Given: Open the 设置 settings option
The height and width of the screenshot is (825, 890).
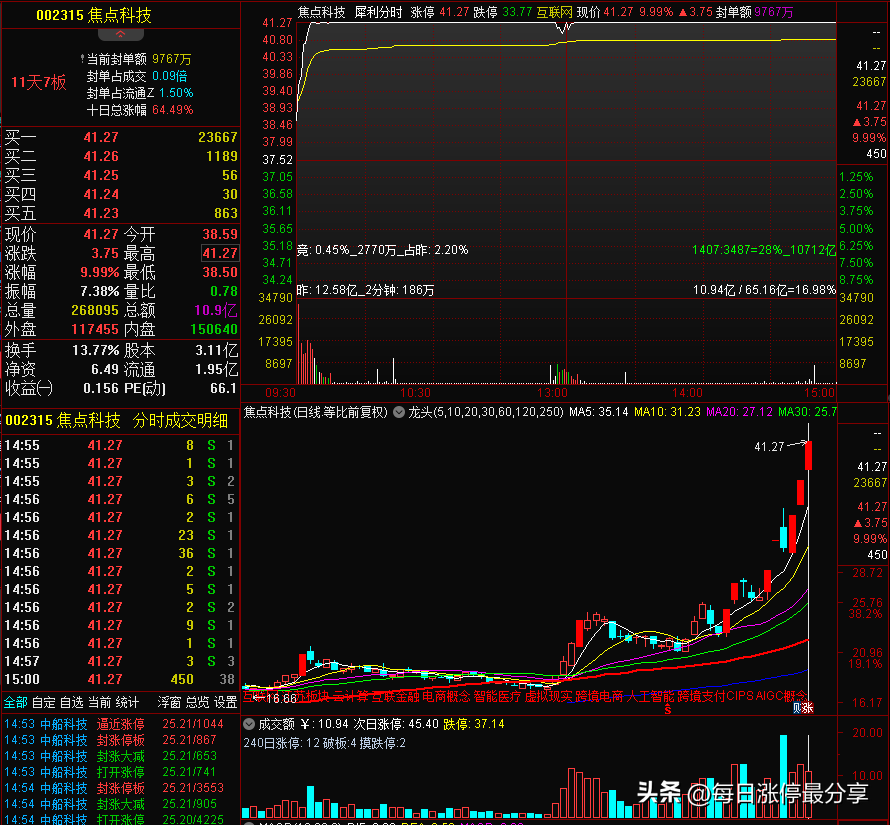Looking at the screenshot, I should pos(225,702).
